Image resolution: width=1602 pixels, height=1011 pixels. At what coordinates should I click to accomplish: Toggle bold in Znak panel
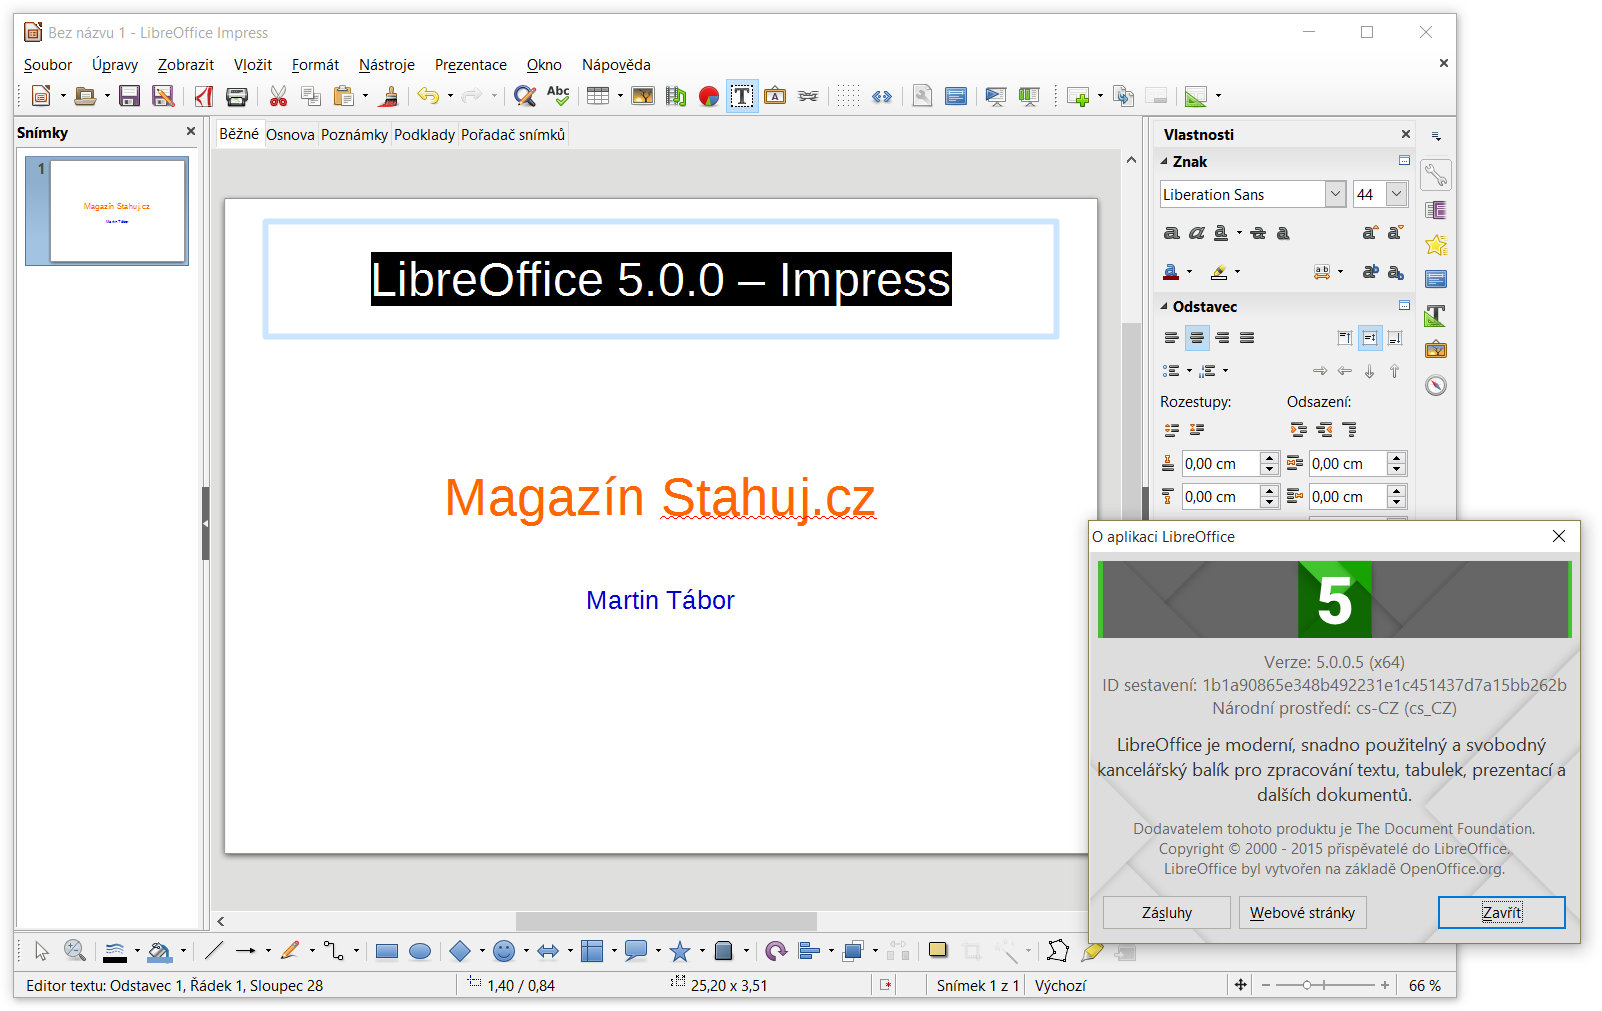1172,233
